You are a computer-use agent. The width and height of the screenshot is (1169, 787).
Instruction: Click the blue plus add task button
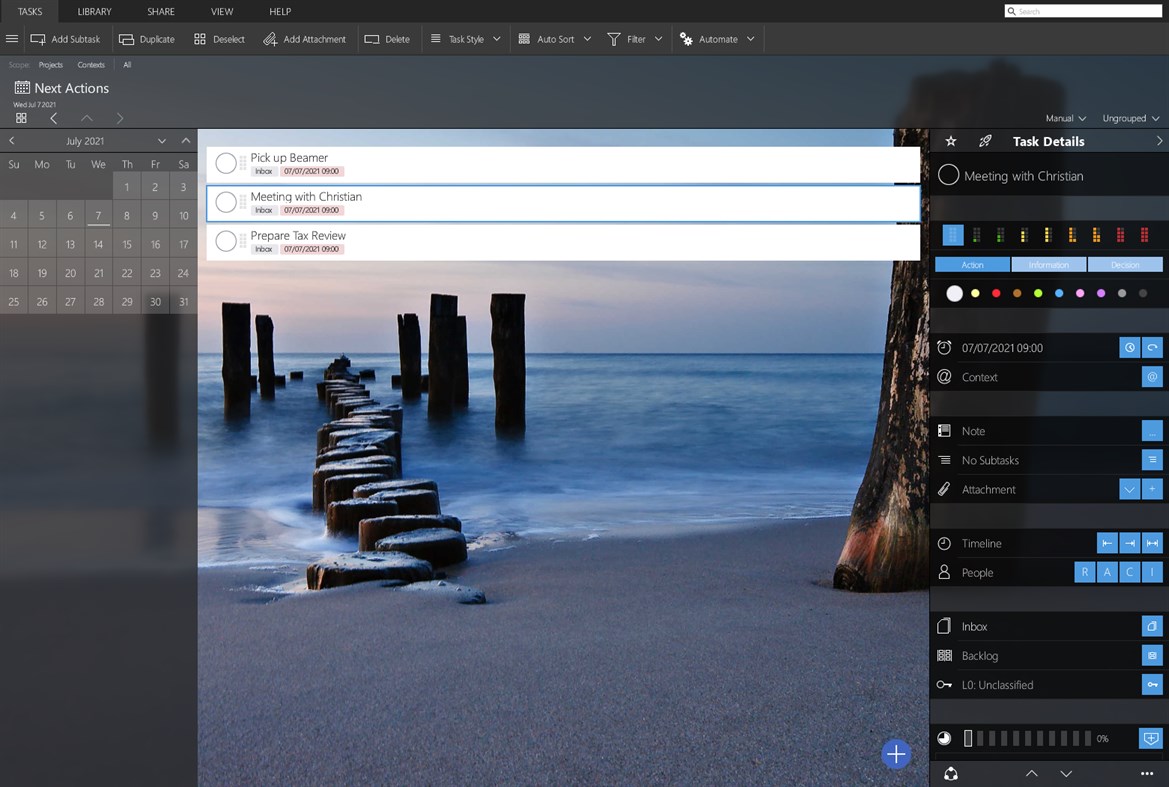tap(896, 754)
